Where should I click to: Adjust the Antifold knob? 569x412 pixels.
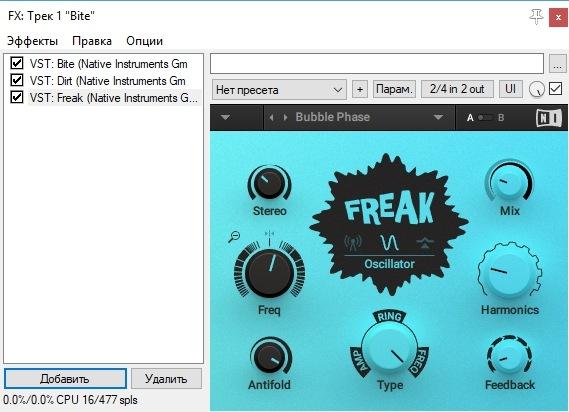pos(270,356)
